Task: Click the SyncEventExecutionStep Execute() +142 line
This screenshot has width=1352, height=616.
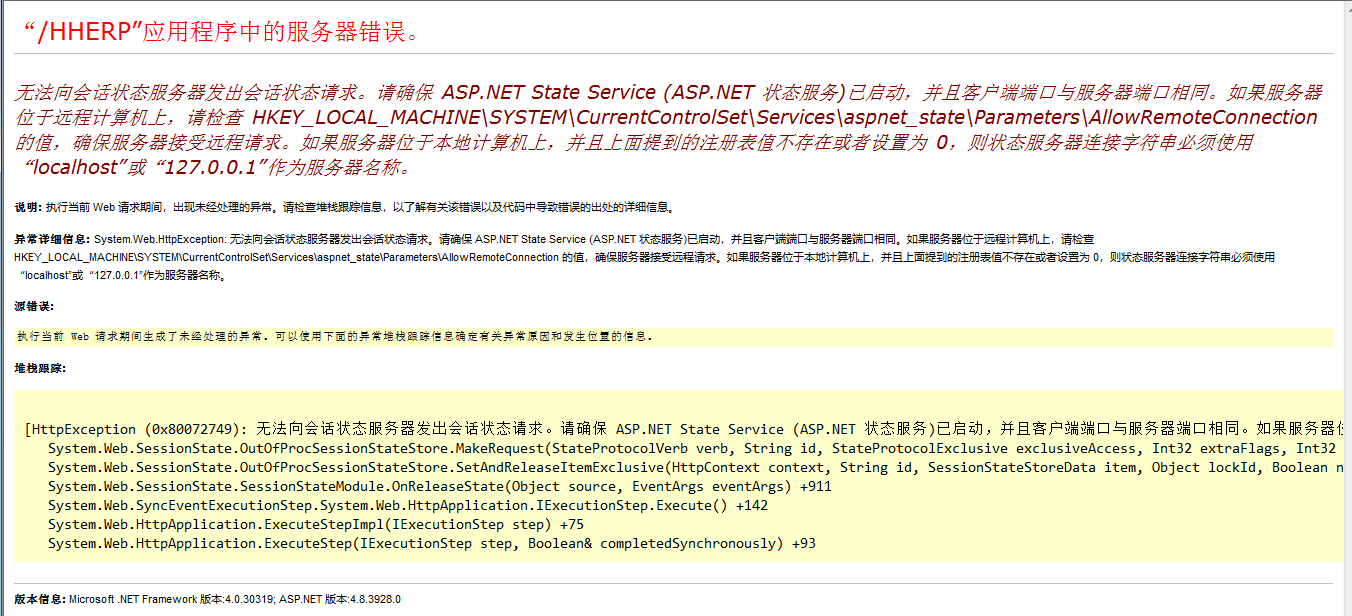Action: tap(408, 506)
